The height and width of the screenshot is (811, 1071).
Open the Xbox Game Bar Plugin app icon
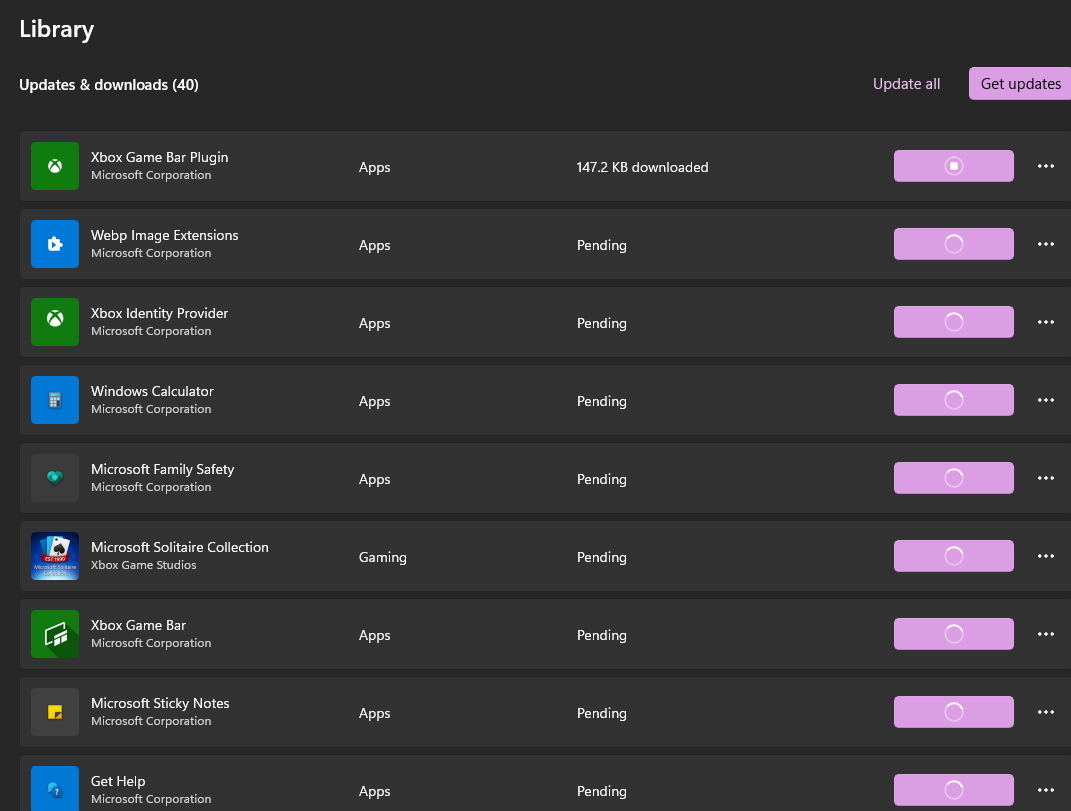click(55, 166)
